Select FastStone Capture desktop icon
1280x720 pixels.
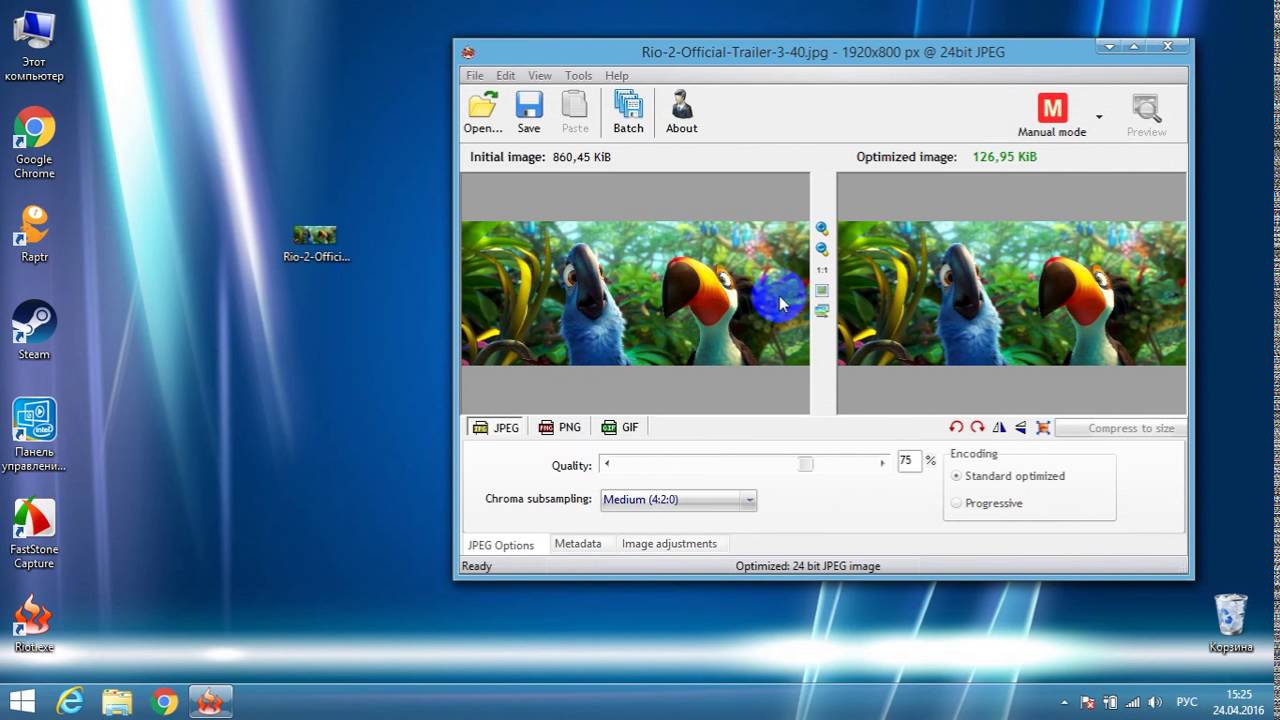point(34,533)
